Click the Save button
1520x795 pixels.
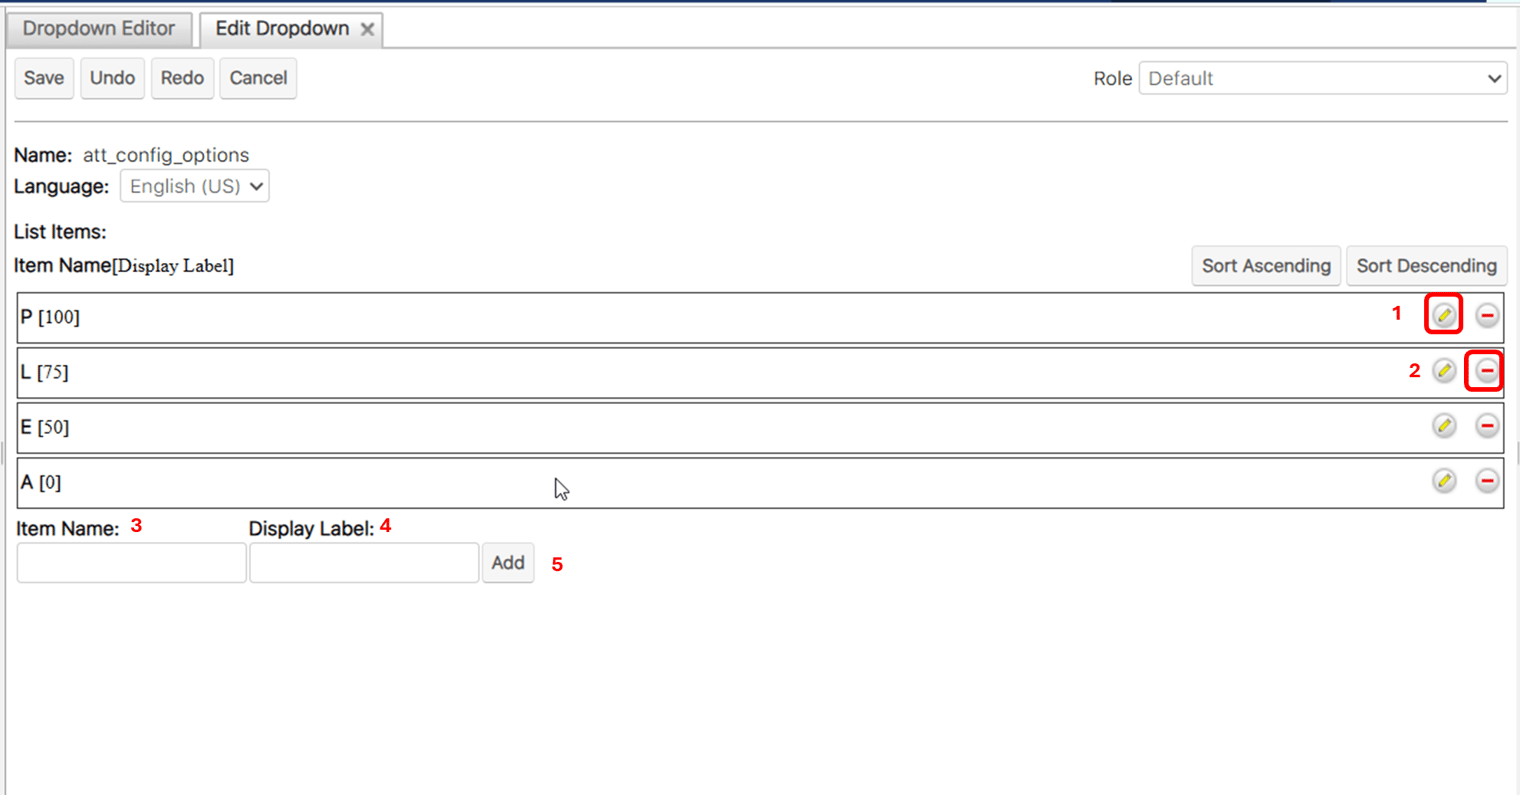[x=44, y=78]
